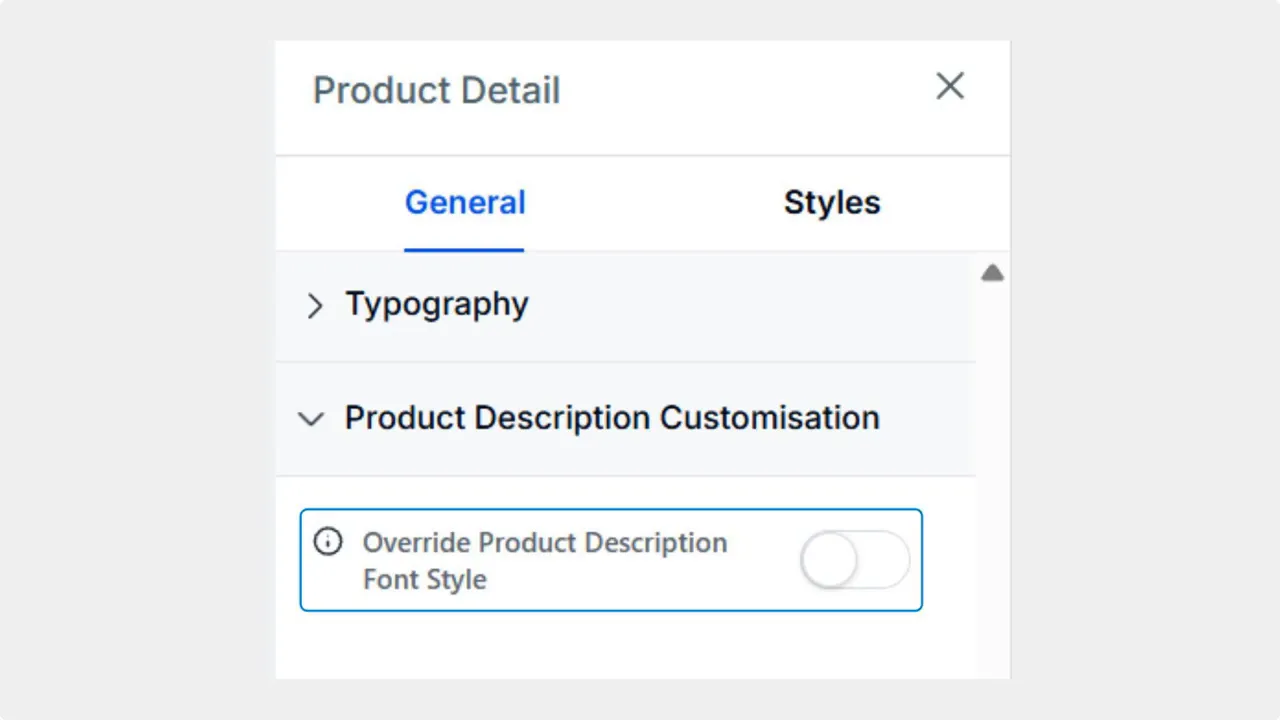Image resolution: width=1280 pixels, height=720 pixels.
Task: Click the Product Detail title text
Action: point(436,90)
